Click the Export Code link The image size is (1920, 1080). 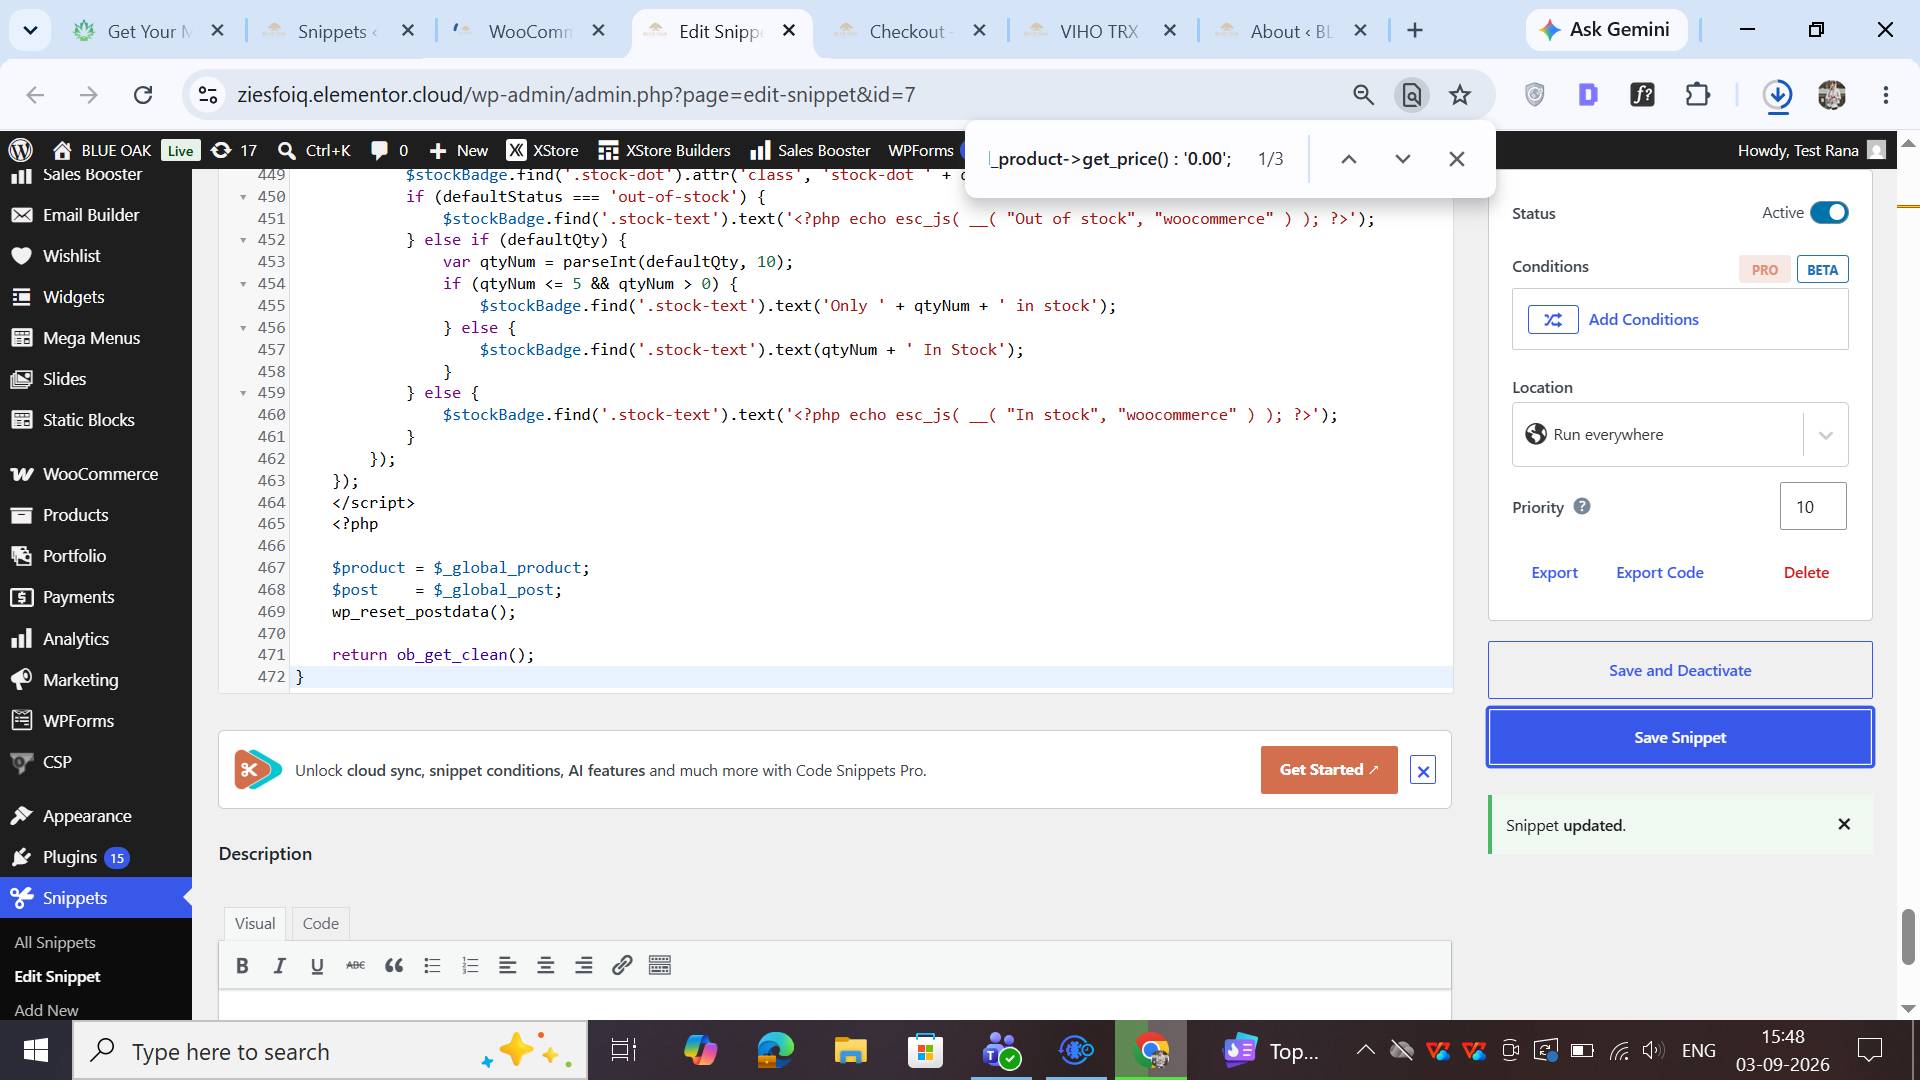point(1660,573)
